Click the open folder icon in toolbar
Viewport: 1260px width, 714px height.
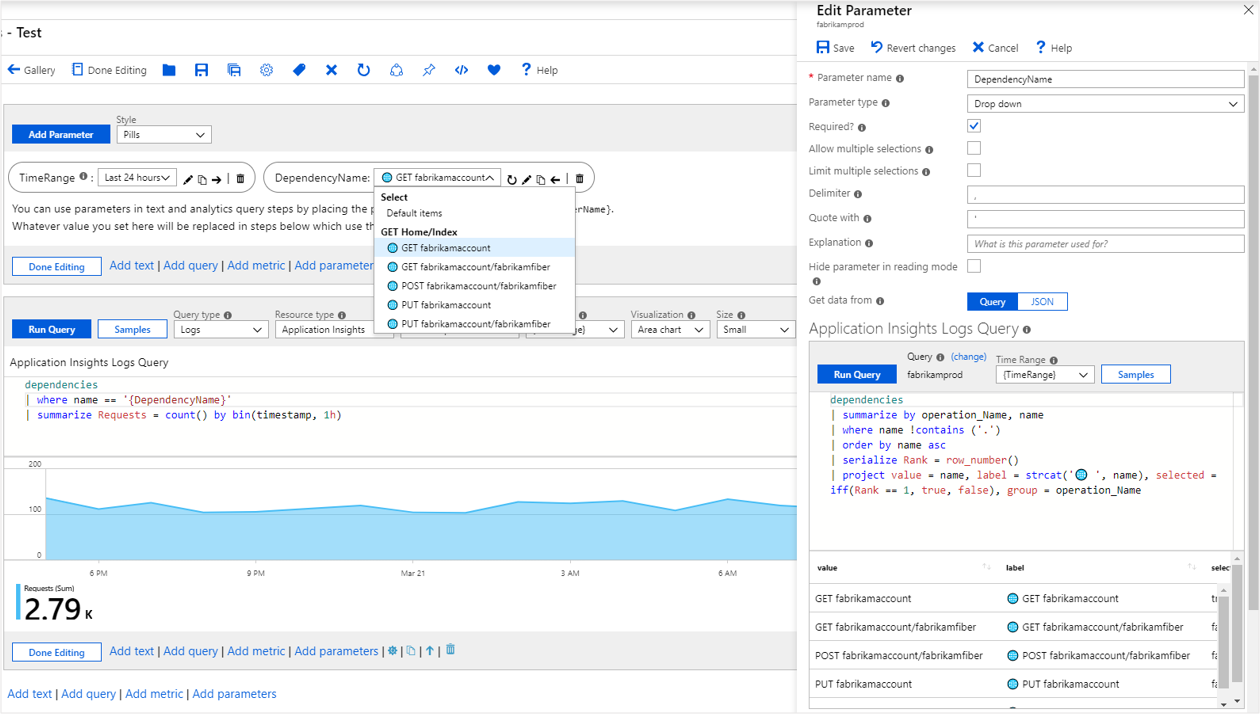[x=169, y=70]
